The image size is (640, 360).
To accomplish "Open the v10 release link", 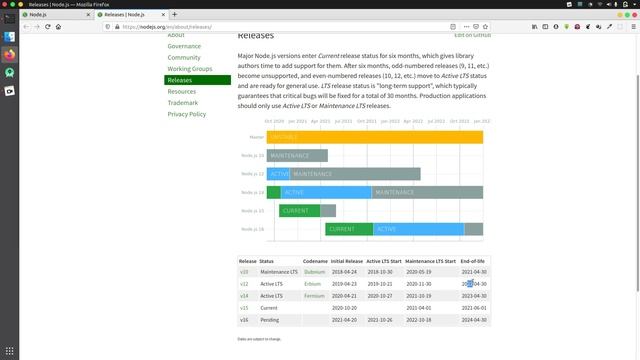I will 244,272.
